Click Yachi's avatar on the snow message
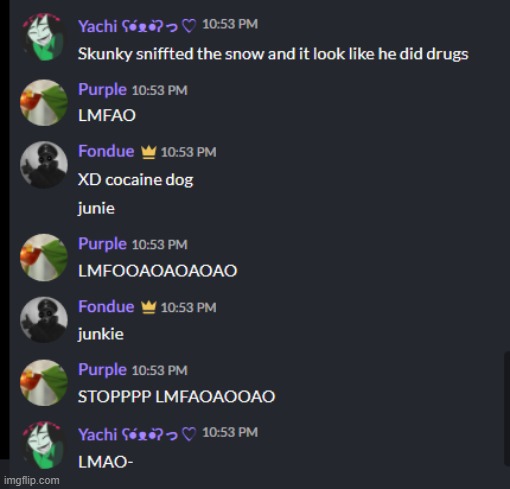This screenshot has height=489, width=510. click(x=44, y=37)
